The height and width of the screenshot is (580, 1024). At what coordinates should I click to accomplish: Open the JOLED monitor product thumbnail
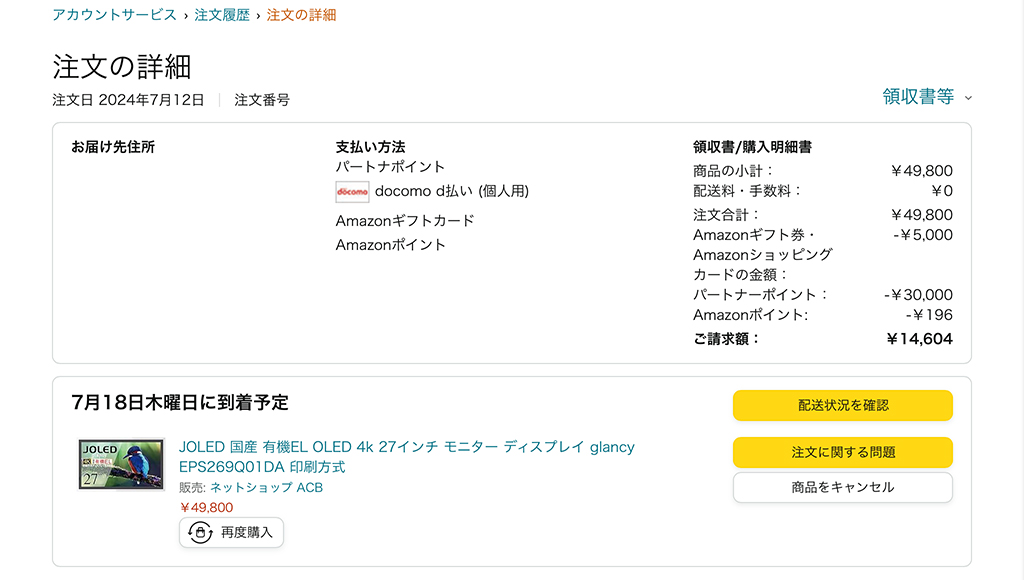coord(121,464)
